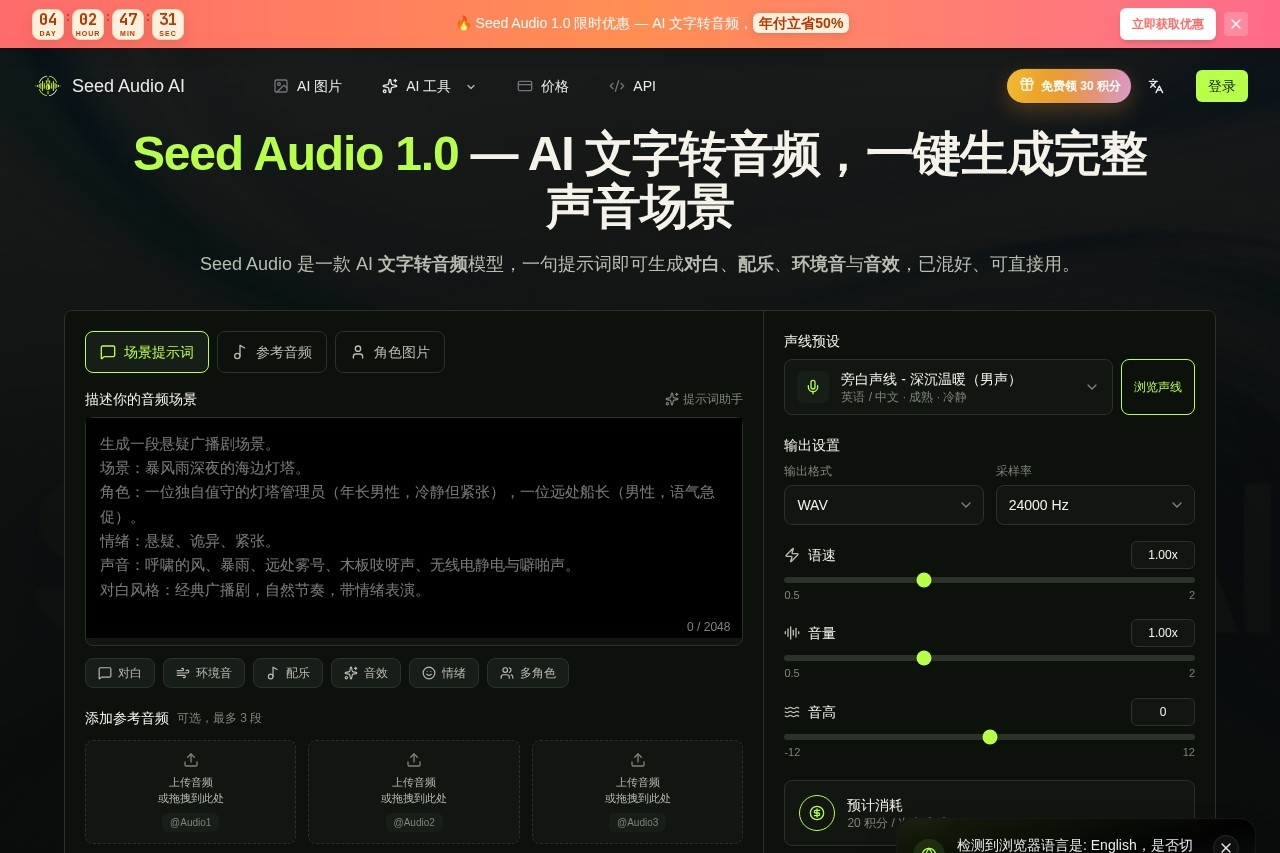Viewport: 1280px width, 853px height.
Task: Toggle the 环境音 ambient tag
Action: 204,673
